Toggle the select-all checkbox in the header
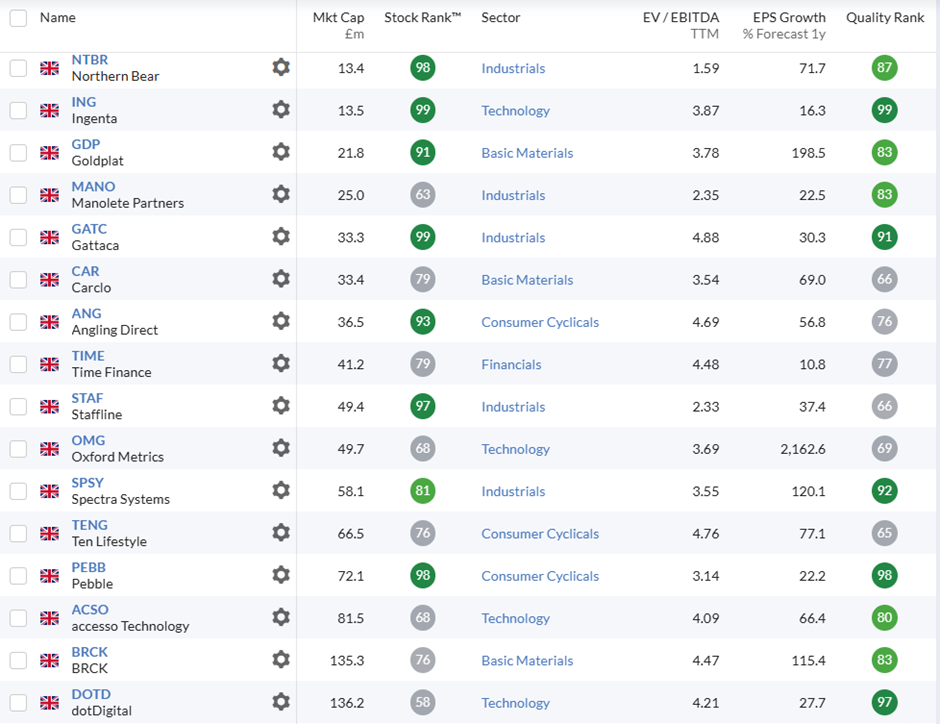The width and height of the screenshot is (940, 724). click(x=18, y=18)
